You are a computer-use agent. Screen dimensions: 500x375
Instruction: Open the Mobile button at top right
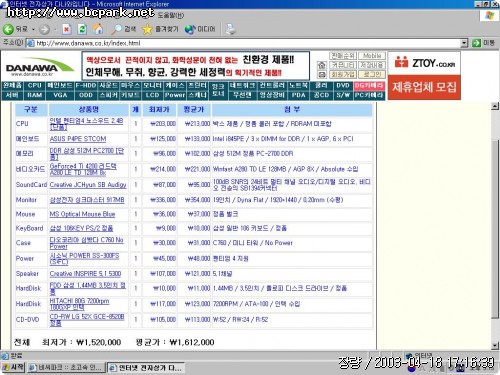pyautogui.click(x=372, y=55)
